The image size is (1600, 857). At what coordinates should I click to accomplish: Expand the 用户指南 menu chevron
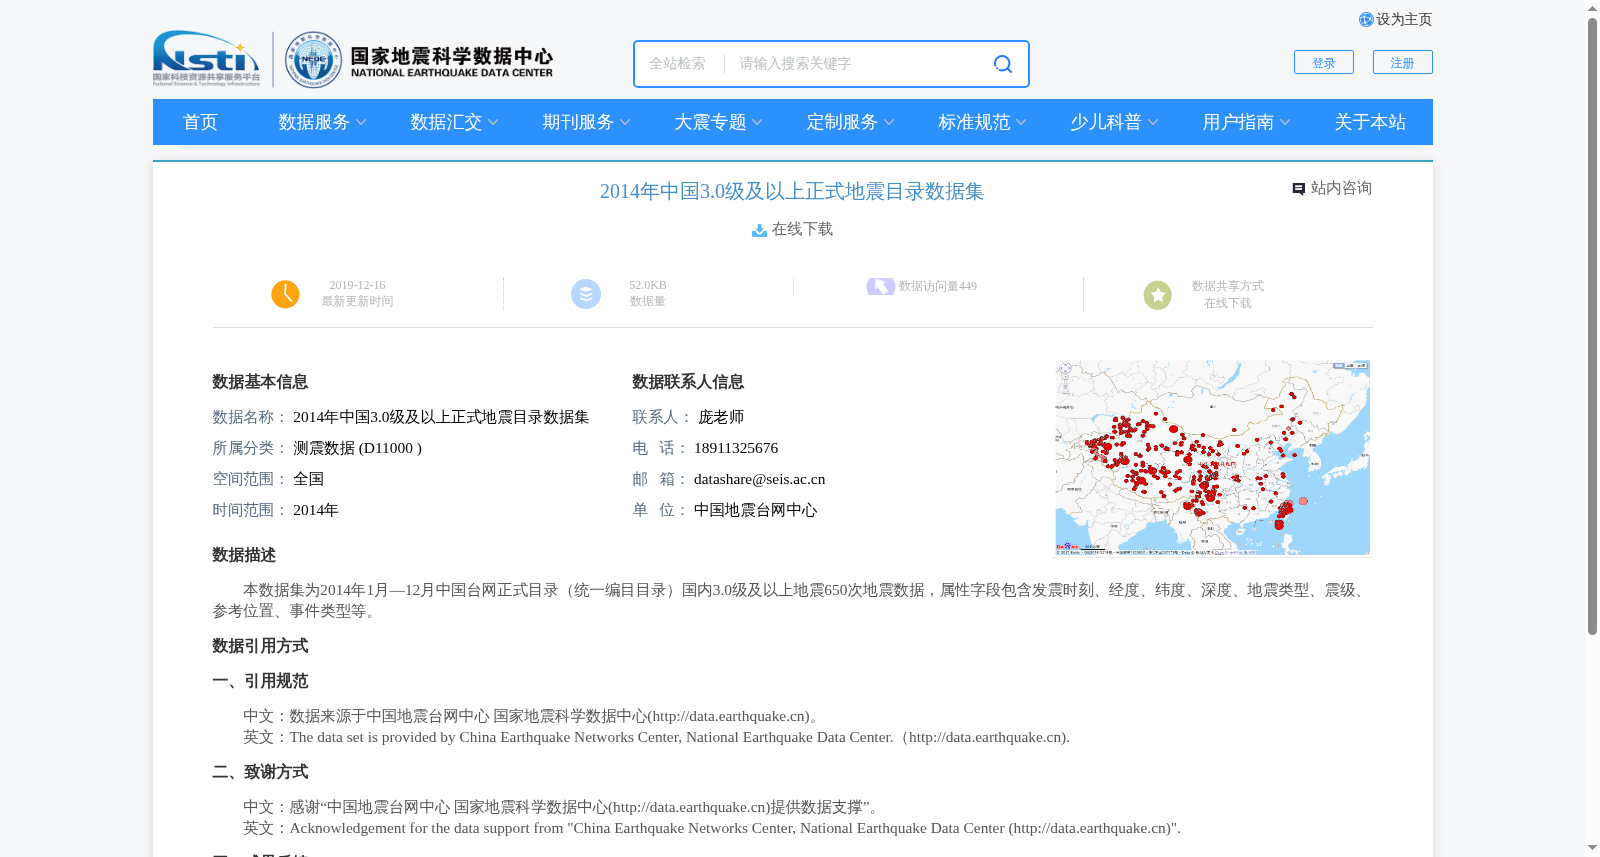click(x=1285, y=122)
